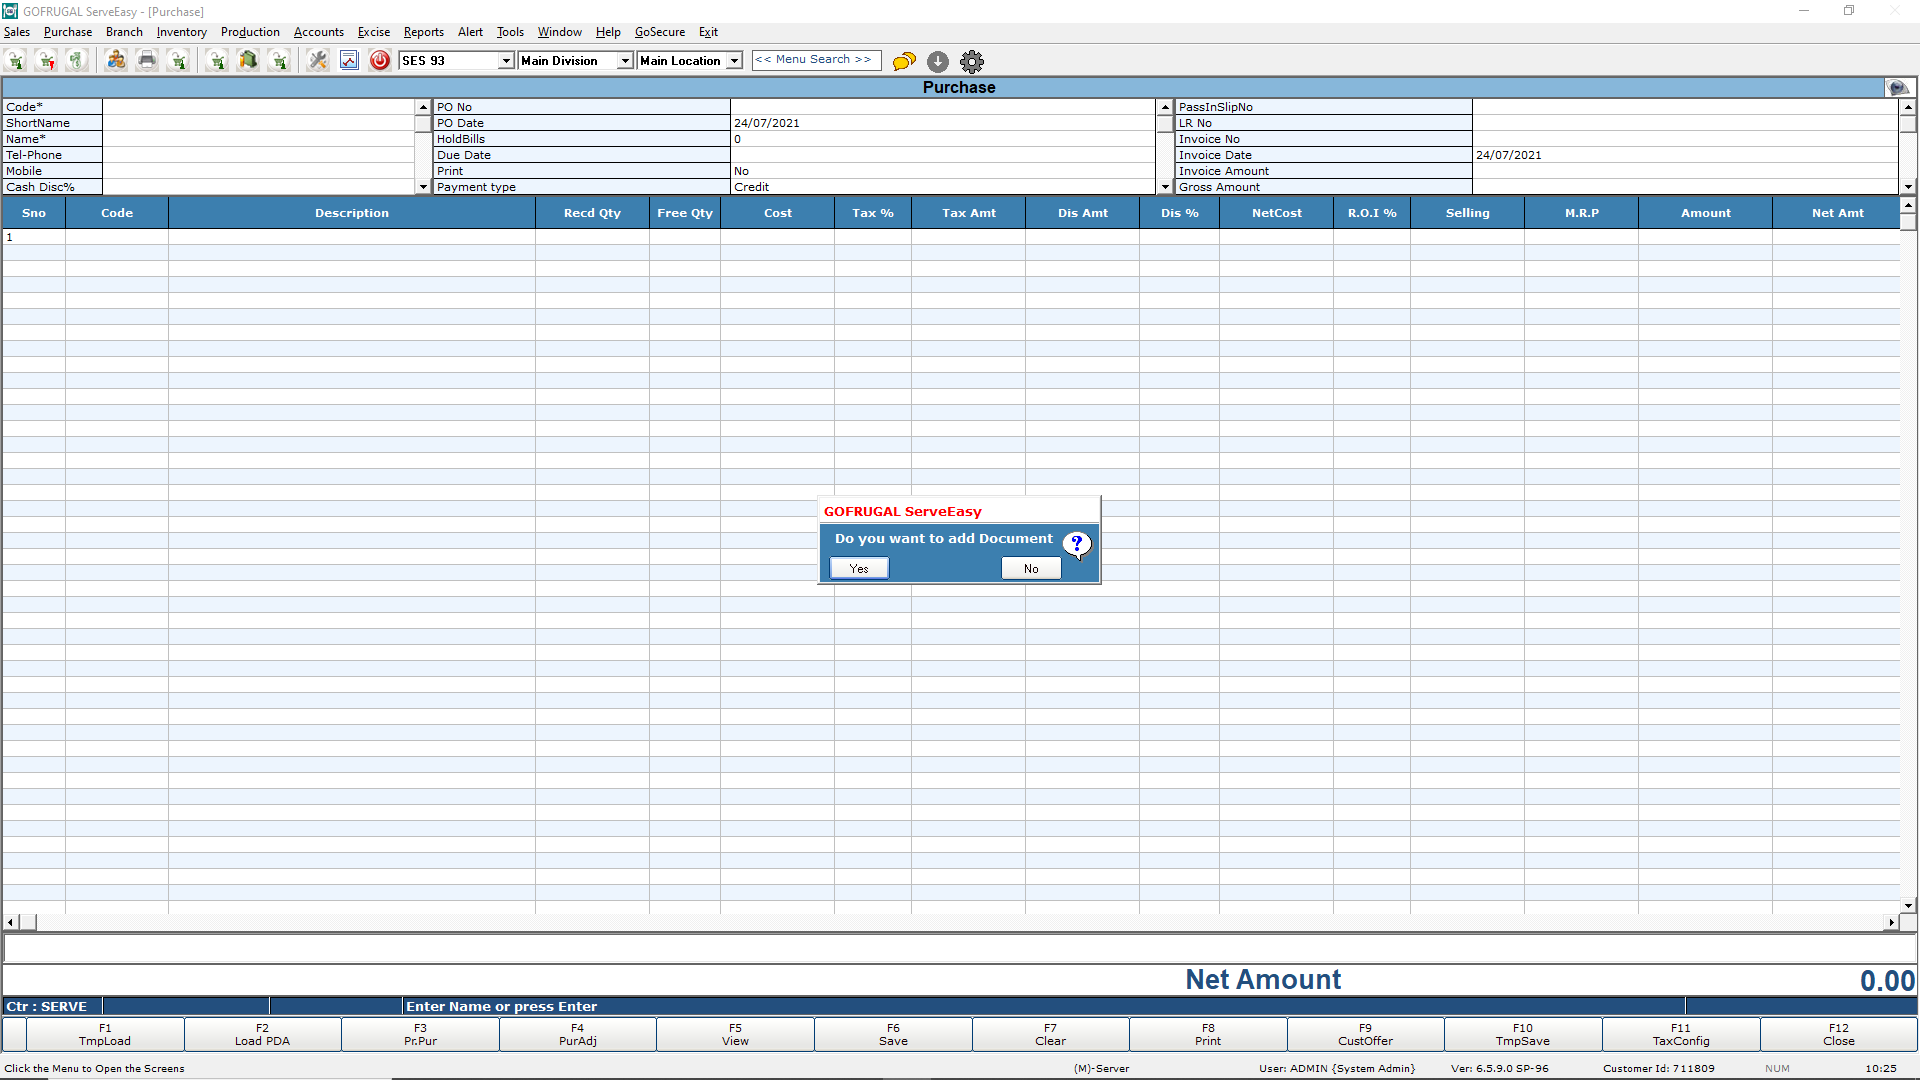Image resolution: width=1920 pixels, height=1080 pixels.
Task: Click the Menu Search field
Action: coord(816,60)
